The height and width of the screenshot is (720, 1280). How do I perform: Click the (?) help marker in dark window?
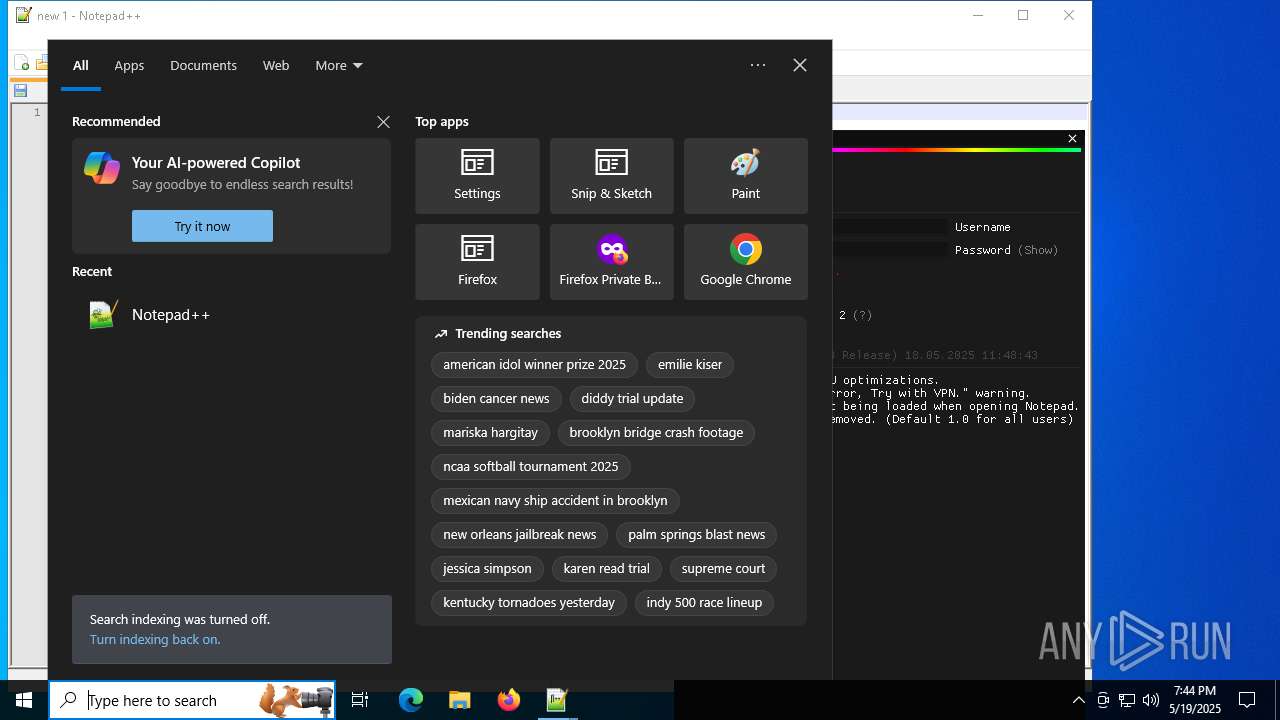[x=862, y=315]
